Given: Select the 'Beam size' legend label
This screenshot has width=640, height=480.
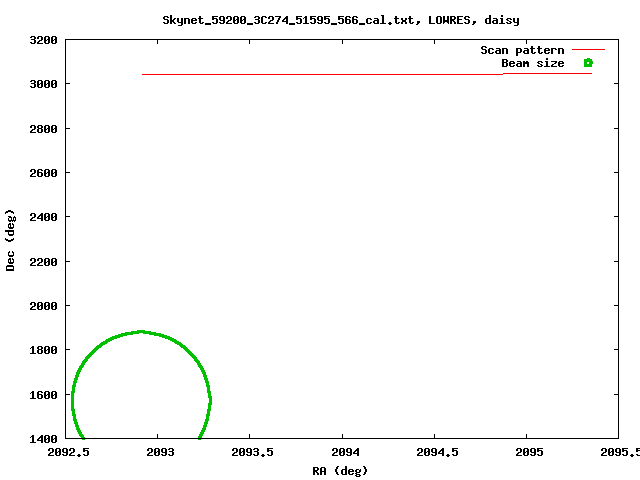Looking at the screenshot, I should pos(533,63).
